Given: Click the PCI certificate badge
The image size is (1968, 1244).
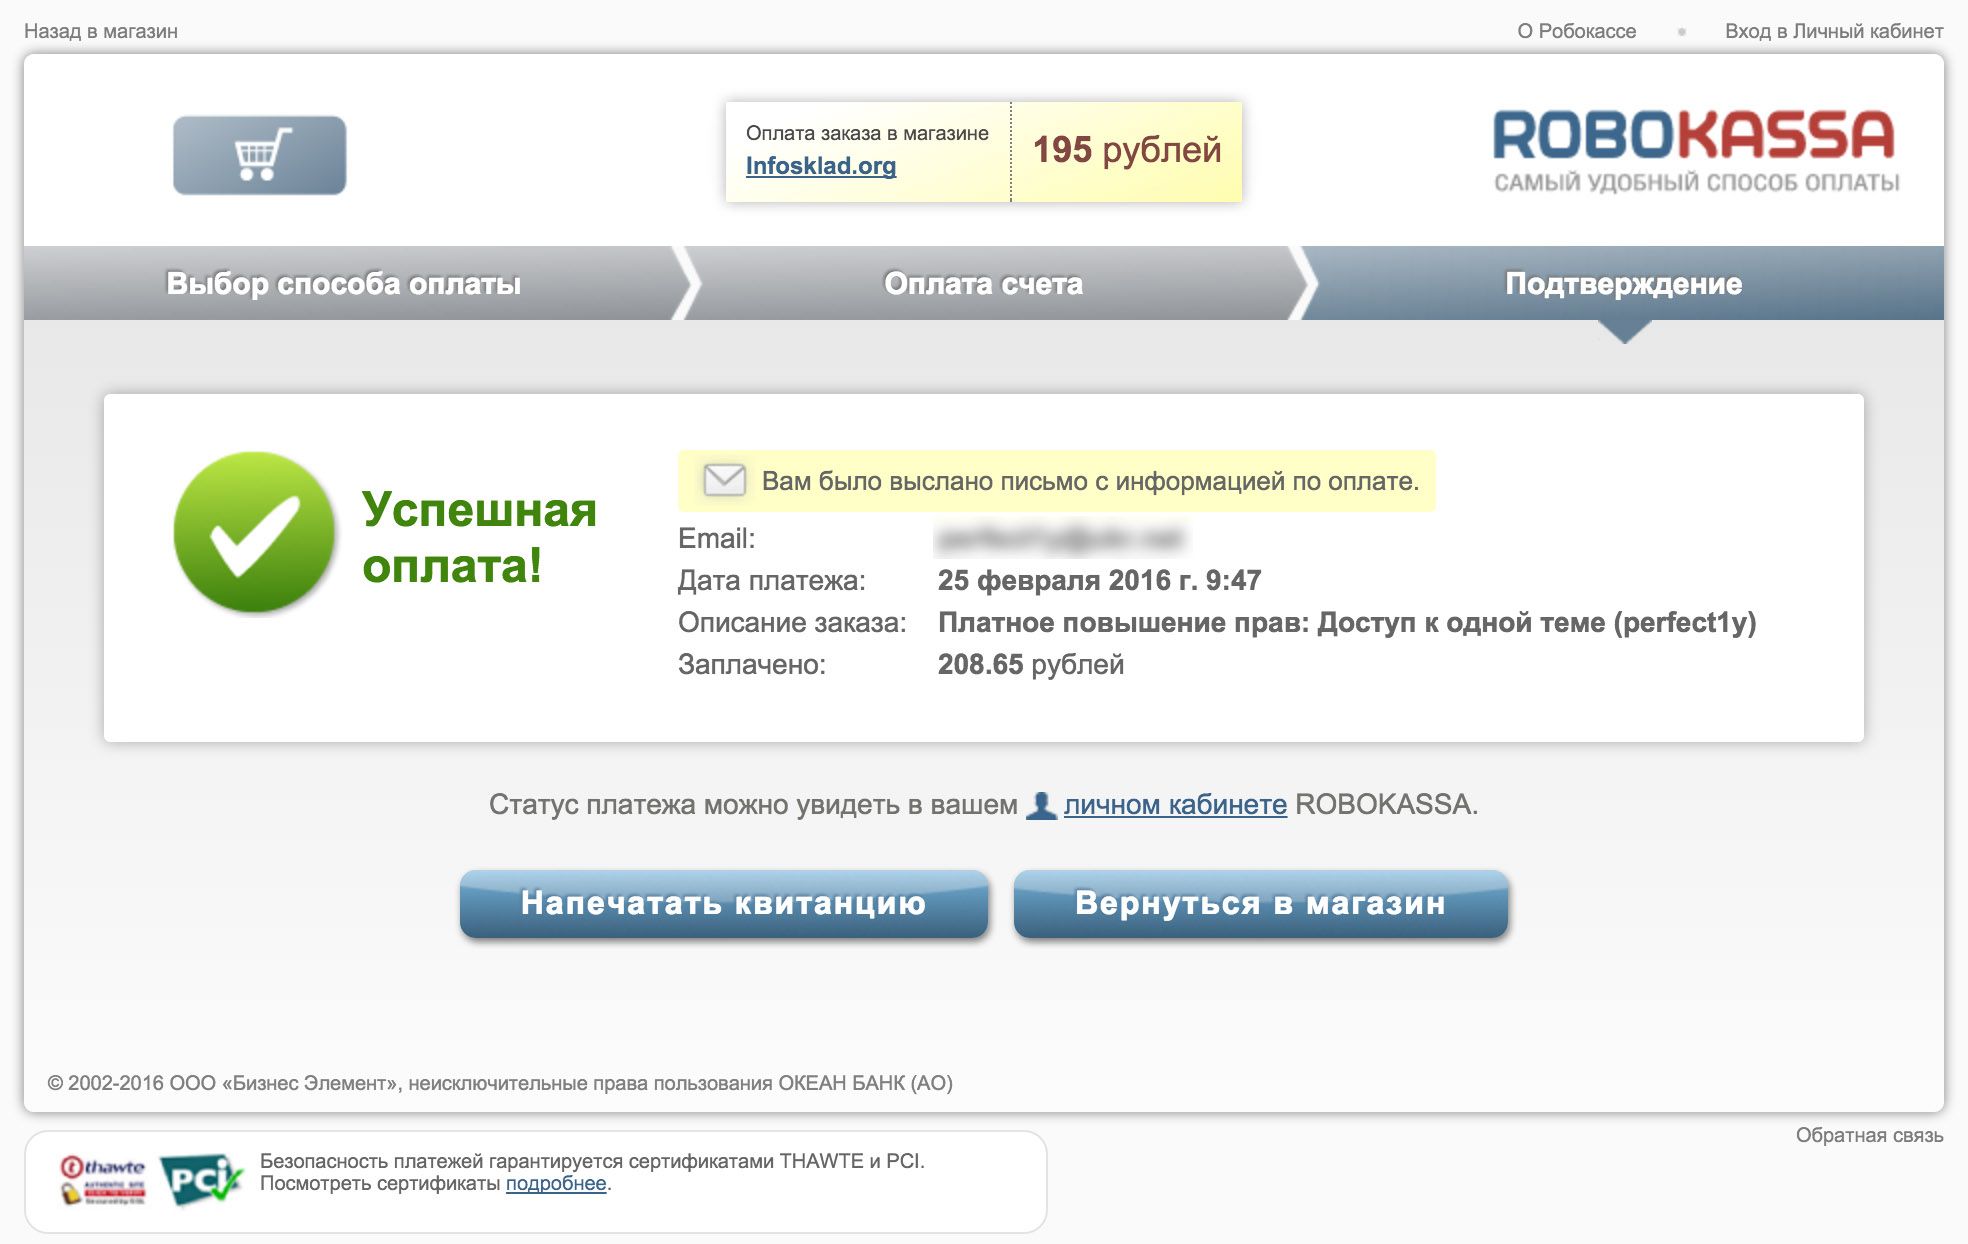Looking at the screenshot, I should tap(200, 1181).
